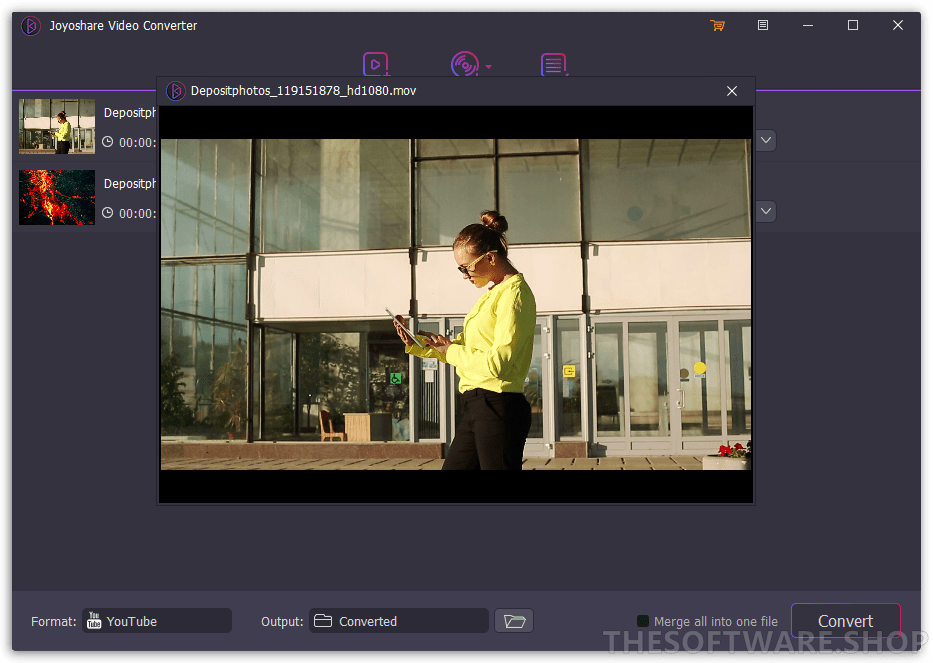Click the Converted output path field

tap(398, 620)
